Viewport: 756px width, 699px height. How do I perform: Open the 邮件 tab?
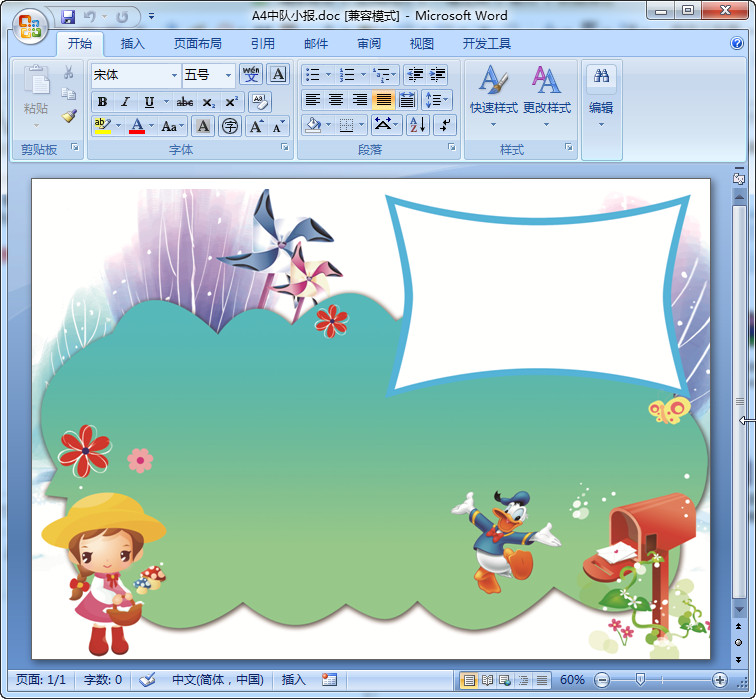(x=316, y=44)
